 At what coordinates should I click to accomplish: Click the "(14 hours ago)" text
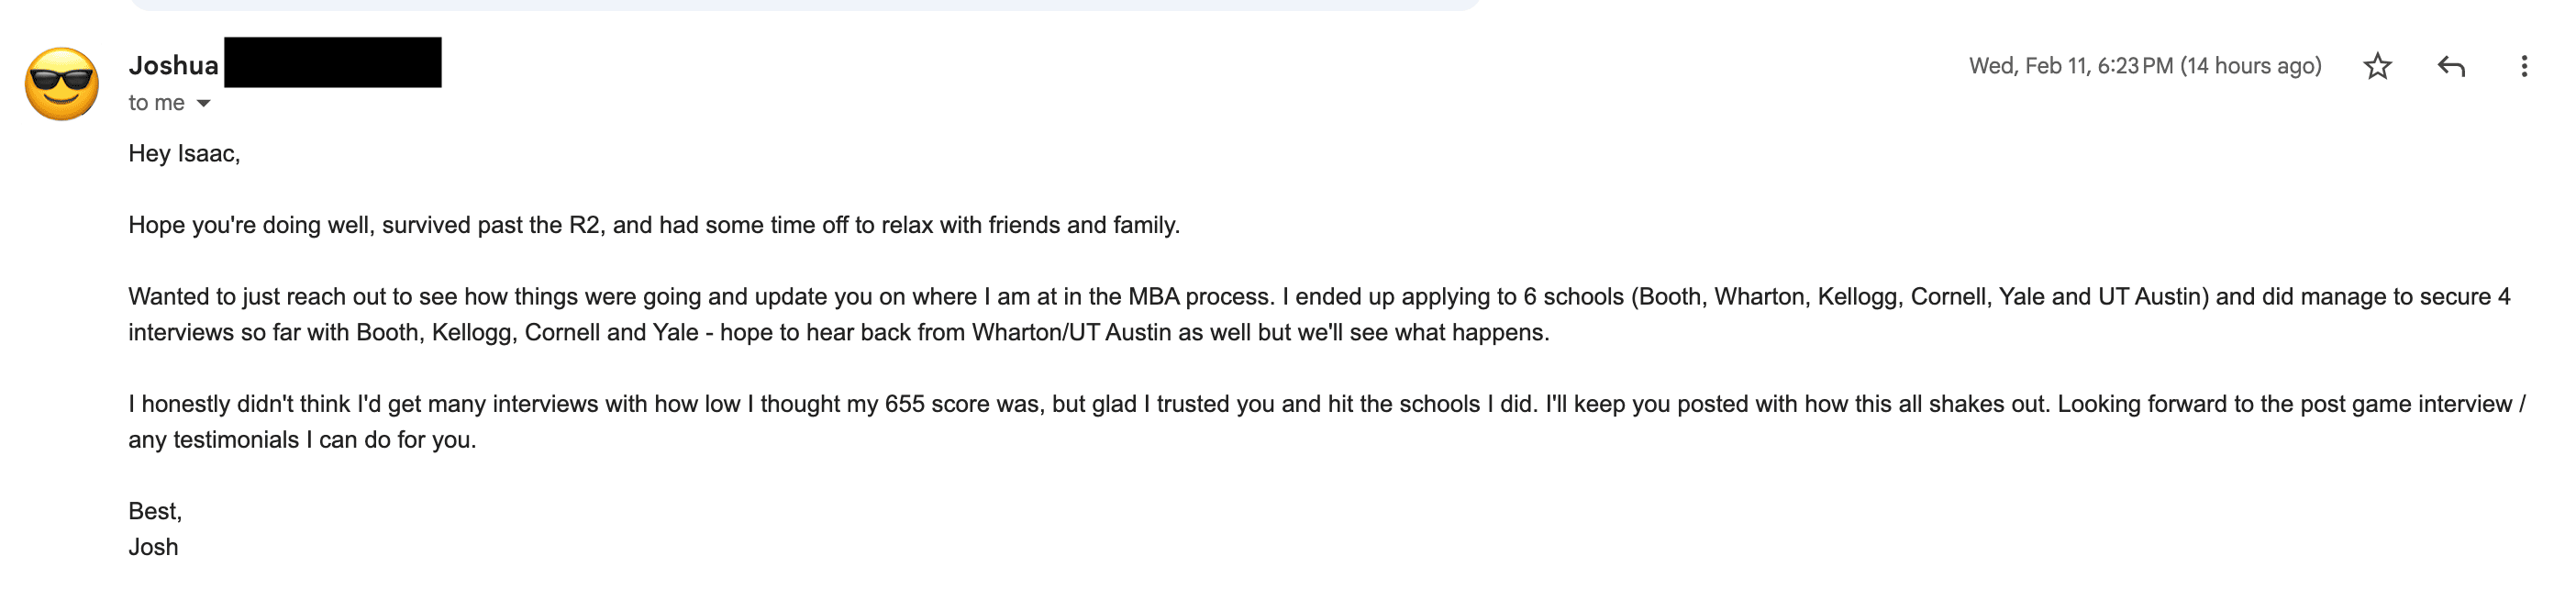(x=2250, y=66)
